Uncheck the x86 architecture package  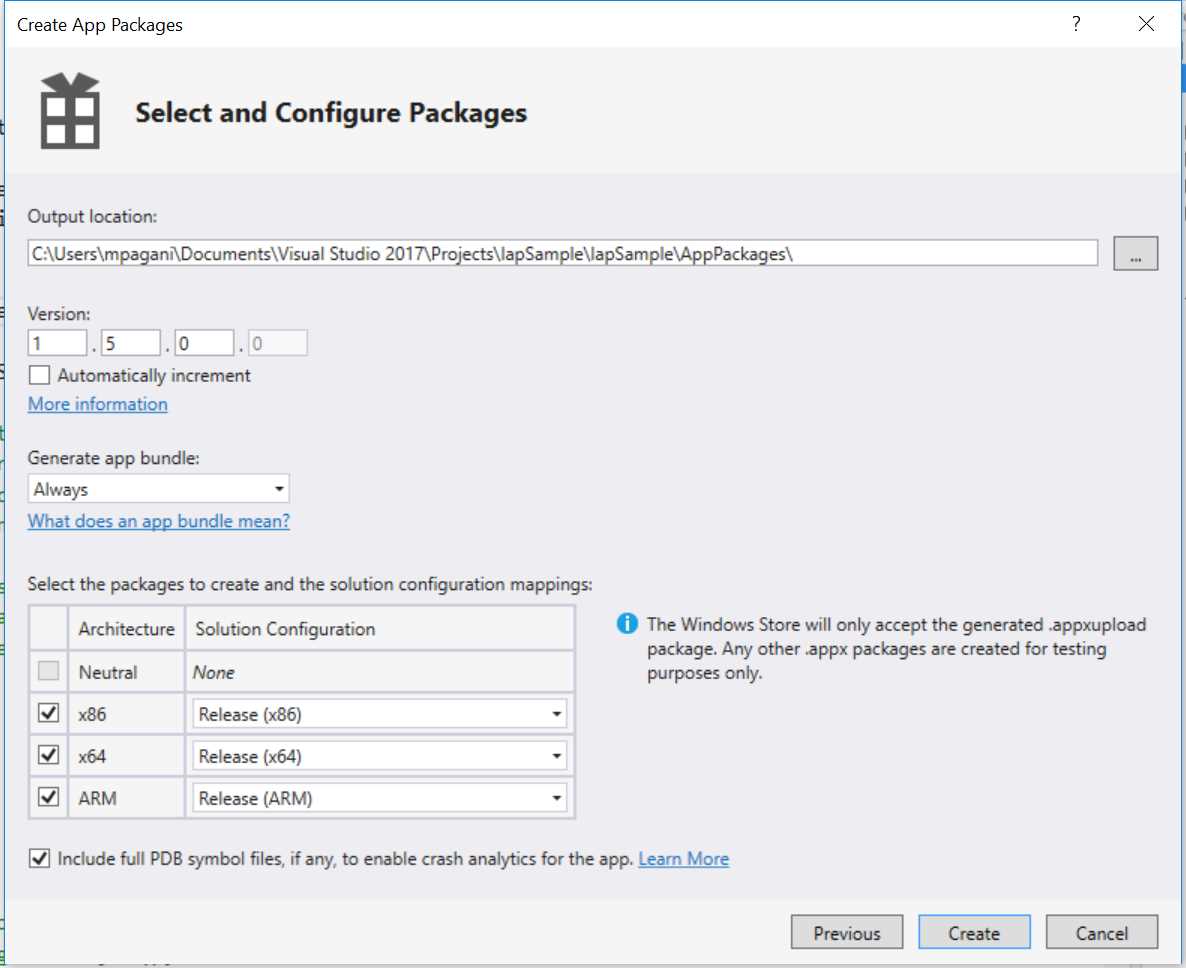(48, 713)
